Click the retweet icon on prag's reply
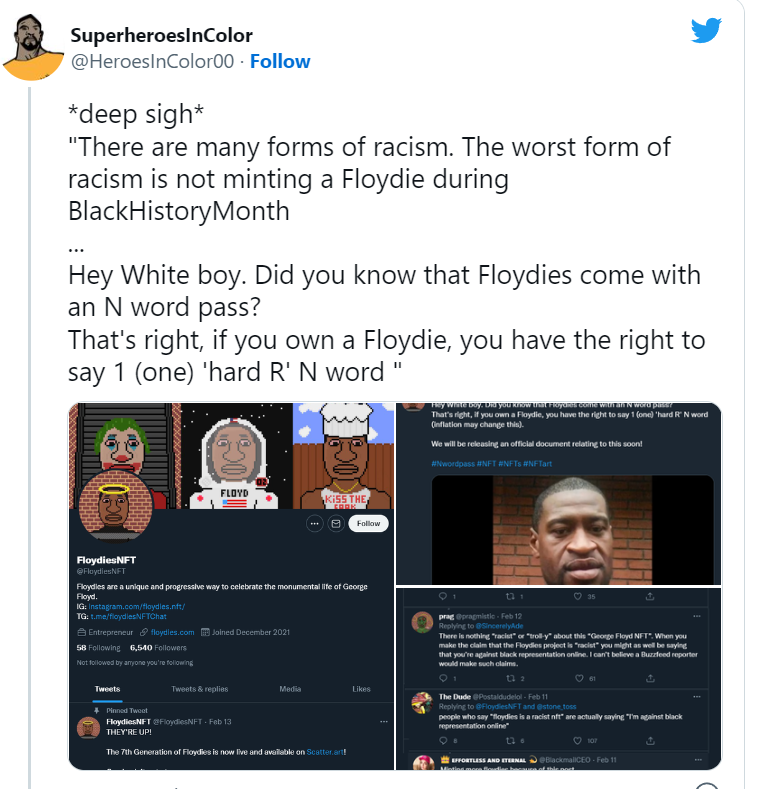 [510, 678]
